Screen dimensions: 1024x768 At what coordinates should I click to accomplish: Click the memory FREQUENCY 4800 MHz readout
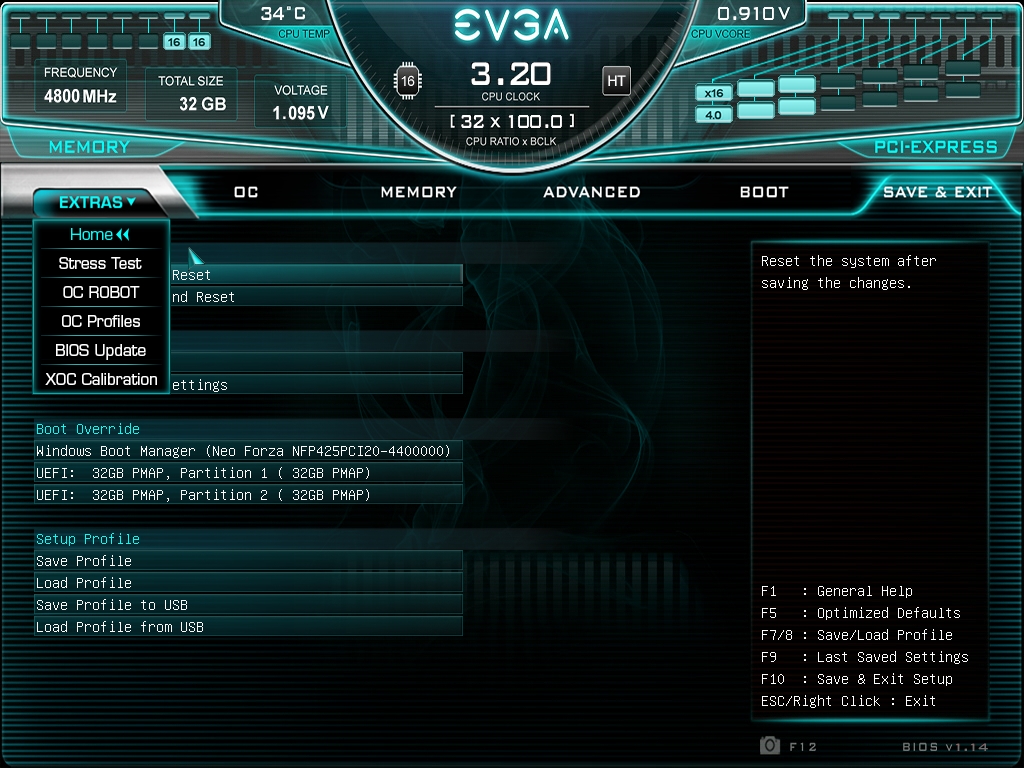(80, 86)
